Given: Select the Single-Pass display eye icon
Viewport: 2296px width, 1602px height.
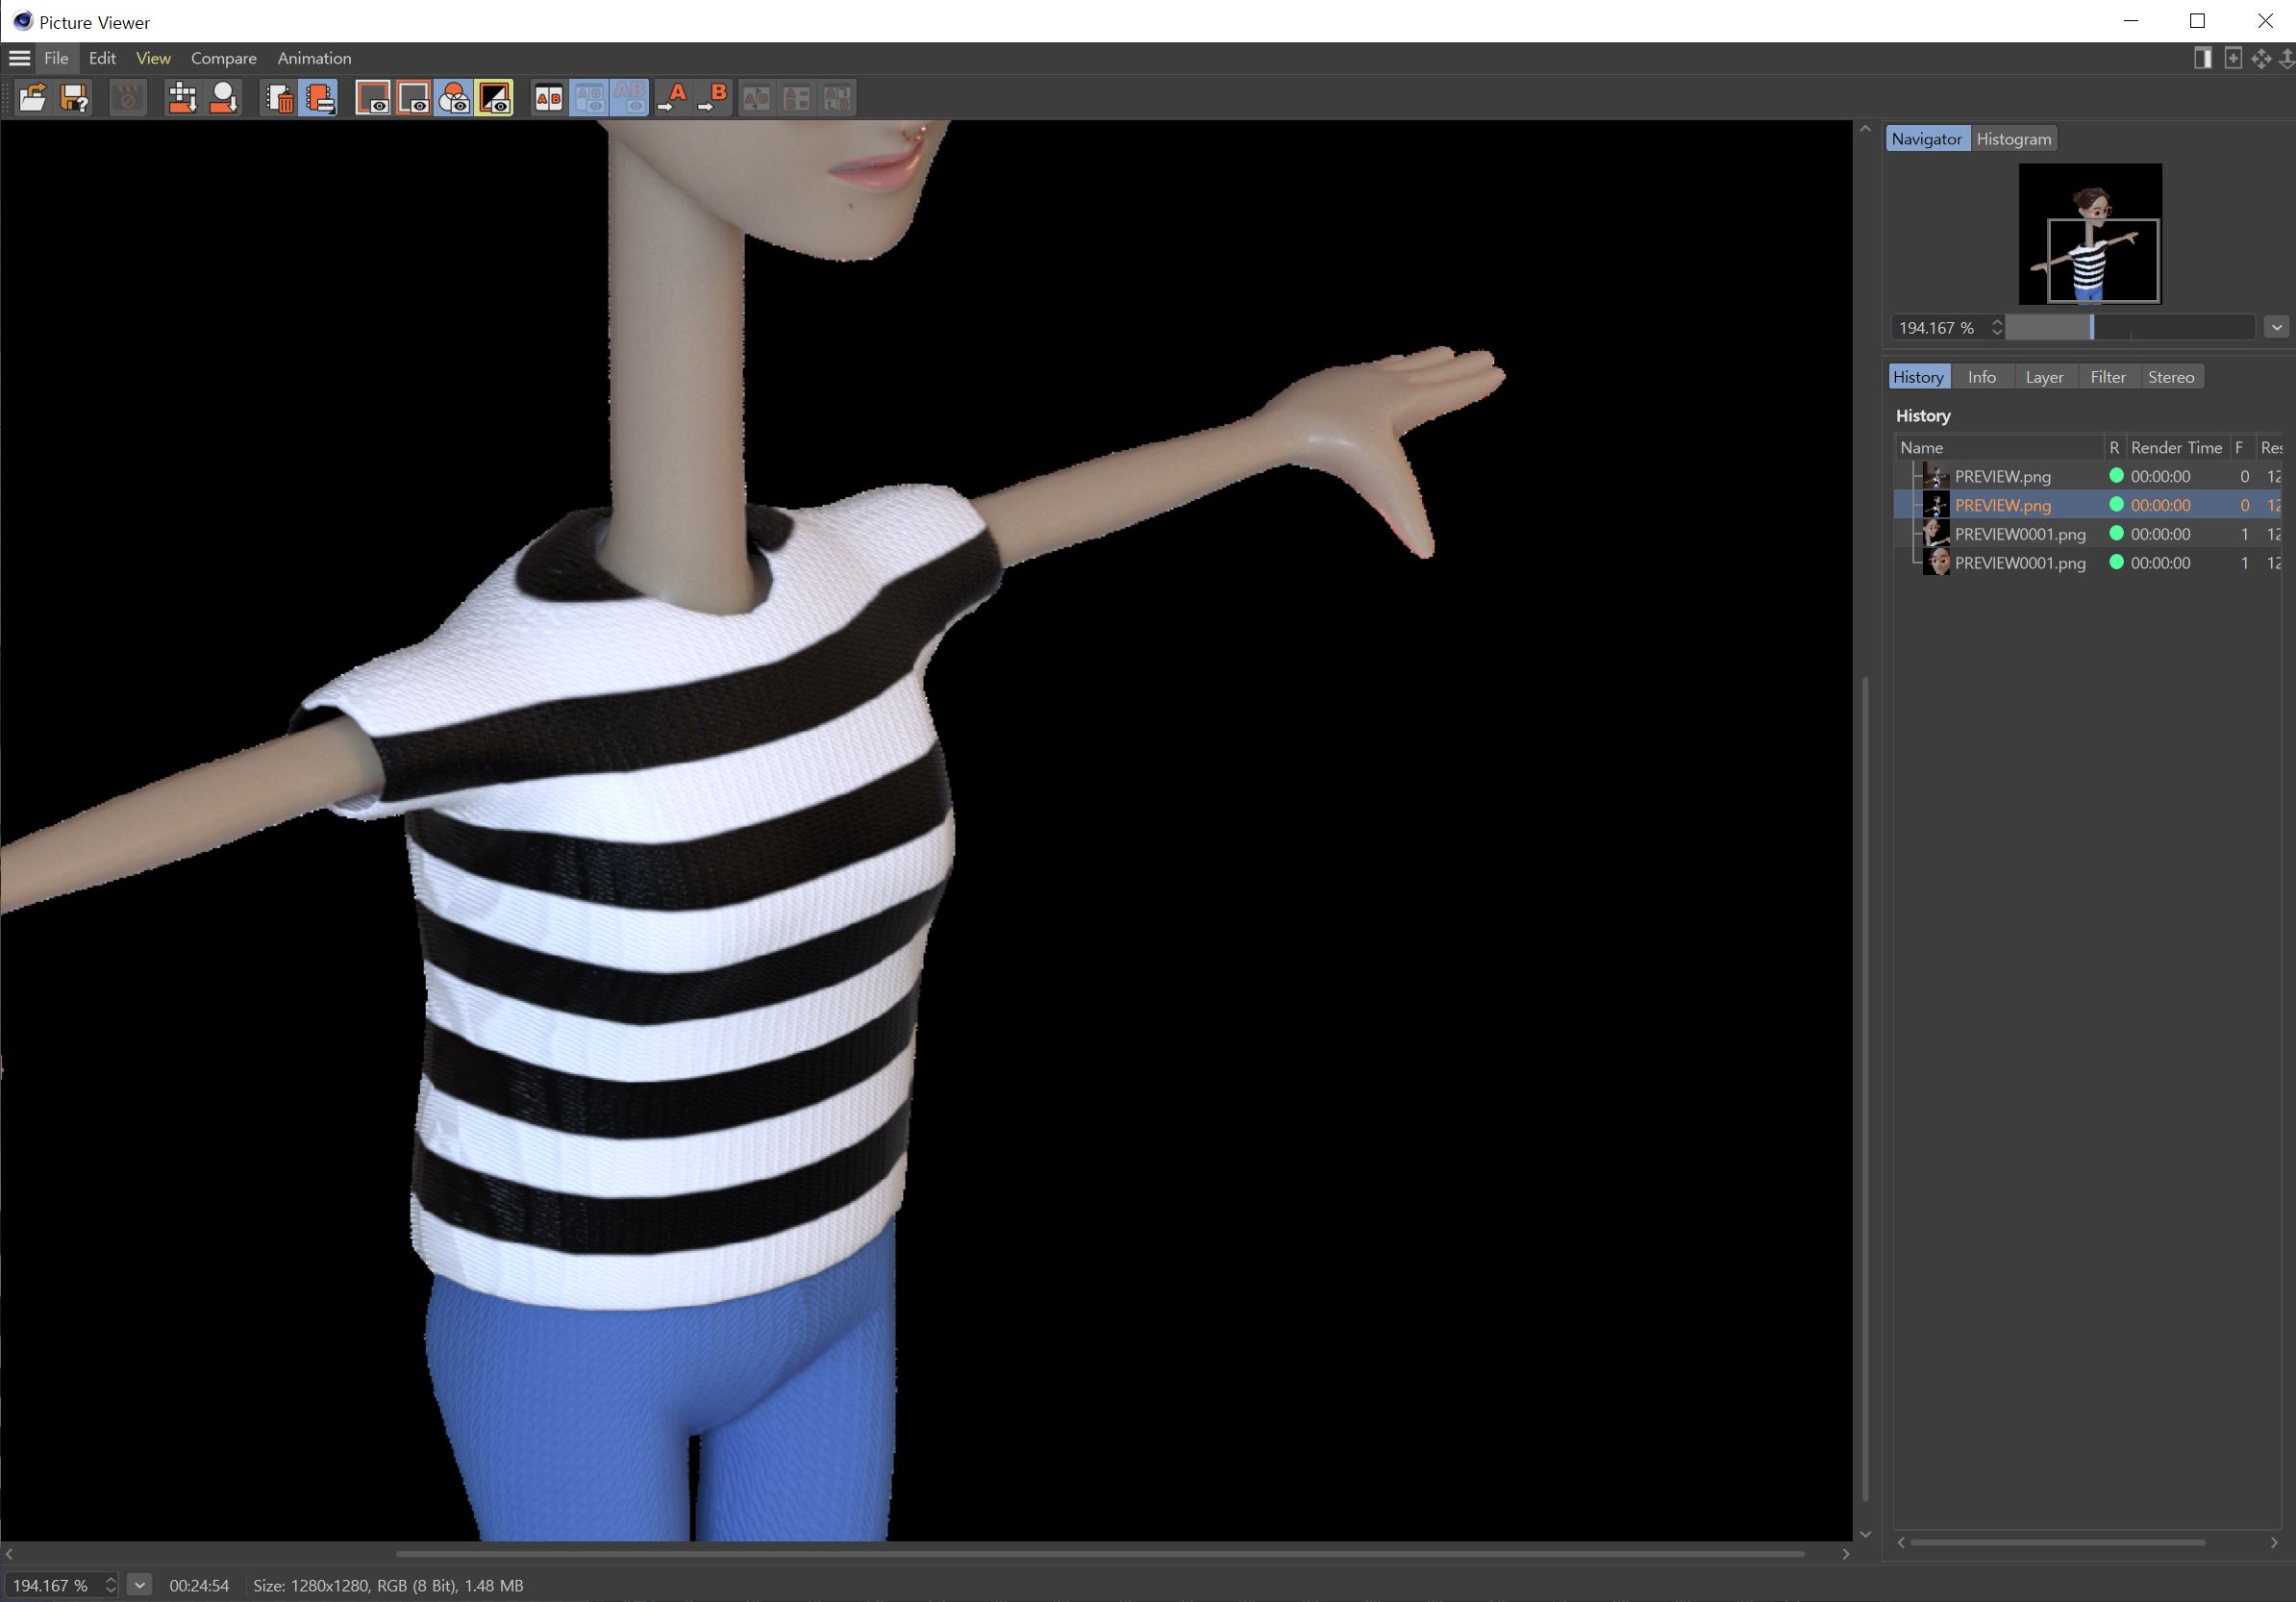Looking at the screenshot, I should pyautogui.click(x=413, y=98).
